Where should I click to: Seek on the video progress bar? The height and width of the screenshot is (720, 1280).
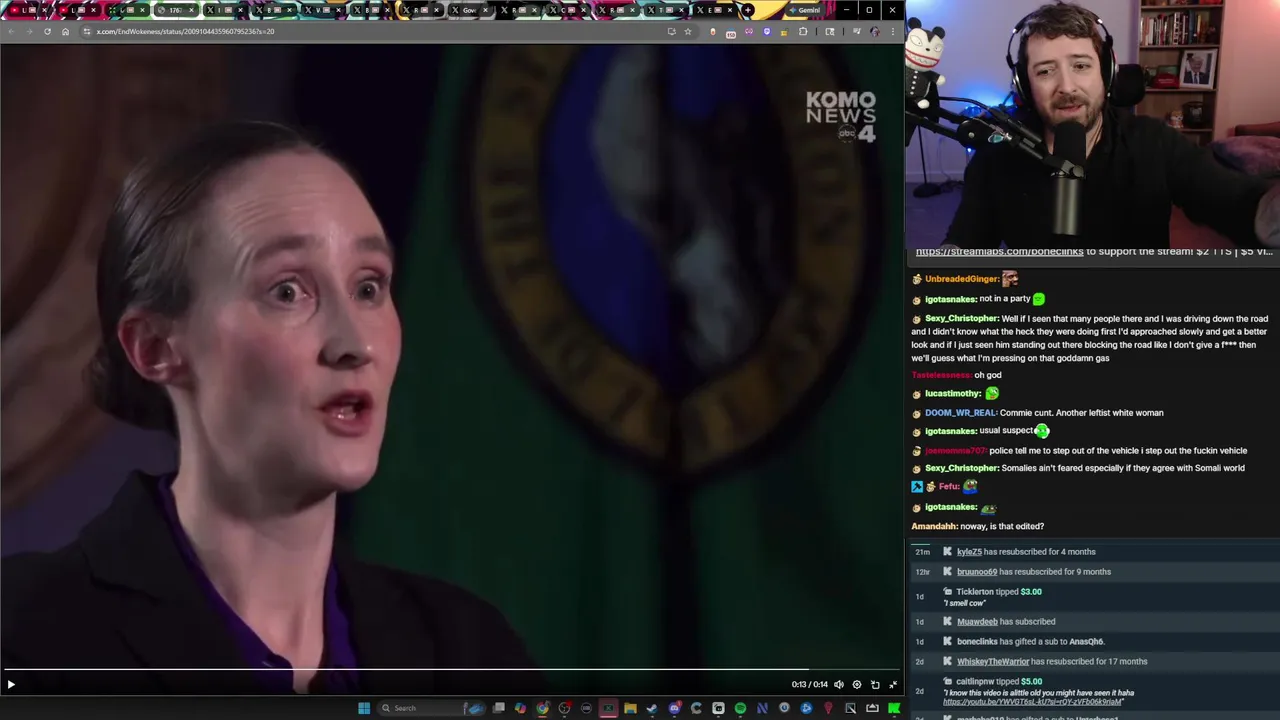pyautogui.click(x=452, y=670)
